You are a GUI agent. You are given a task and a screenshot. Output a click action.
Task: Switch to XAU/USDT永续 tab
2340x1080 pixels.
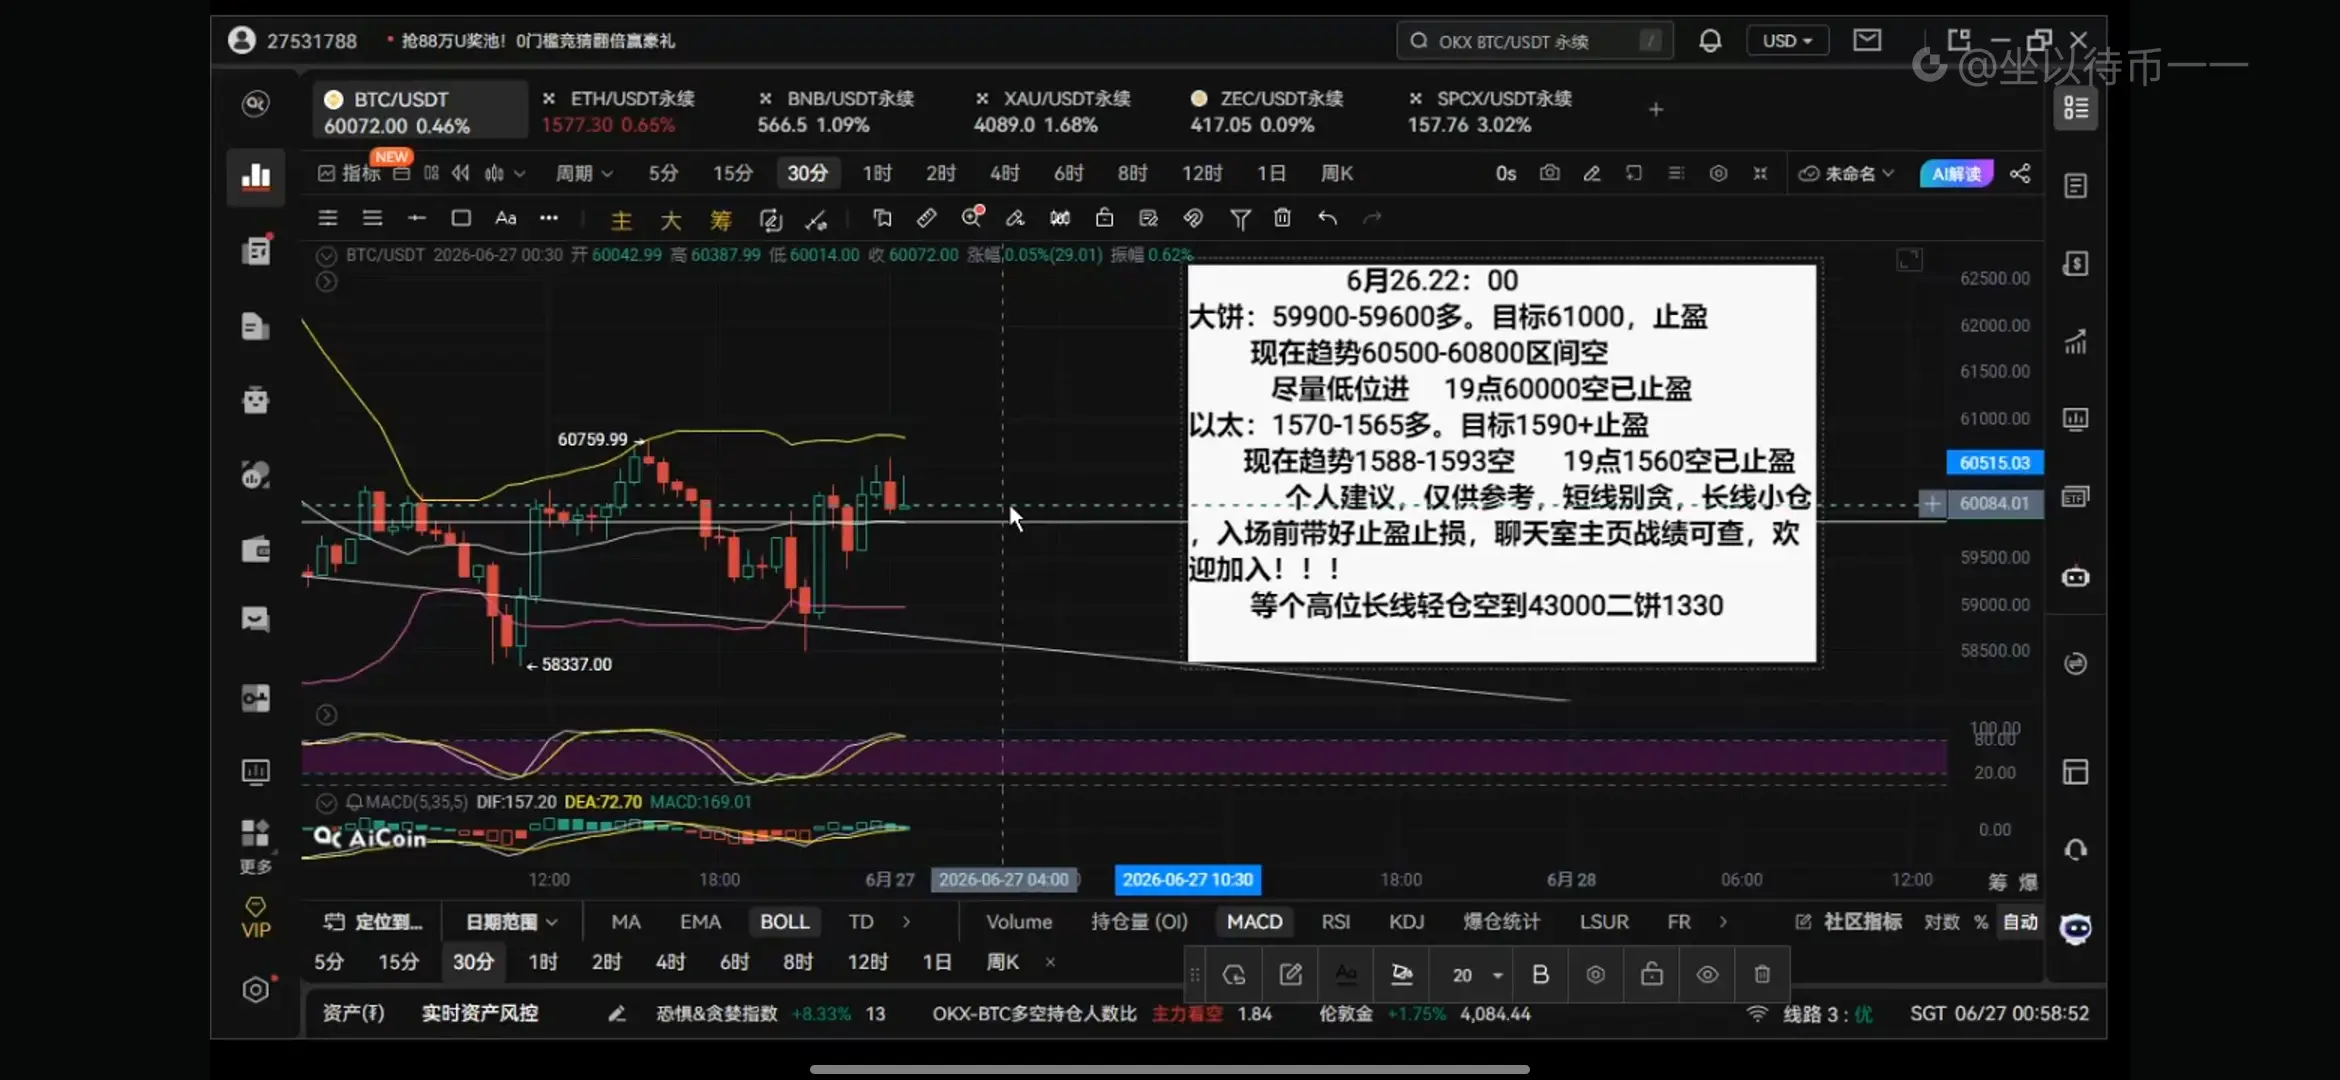1053,111
